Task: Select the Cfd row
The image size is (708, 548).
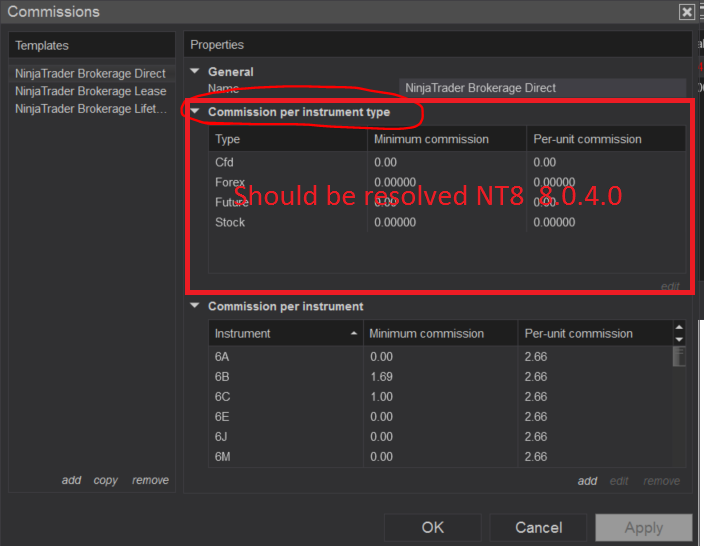Action: pyautogui.click(x=447, y=162)
